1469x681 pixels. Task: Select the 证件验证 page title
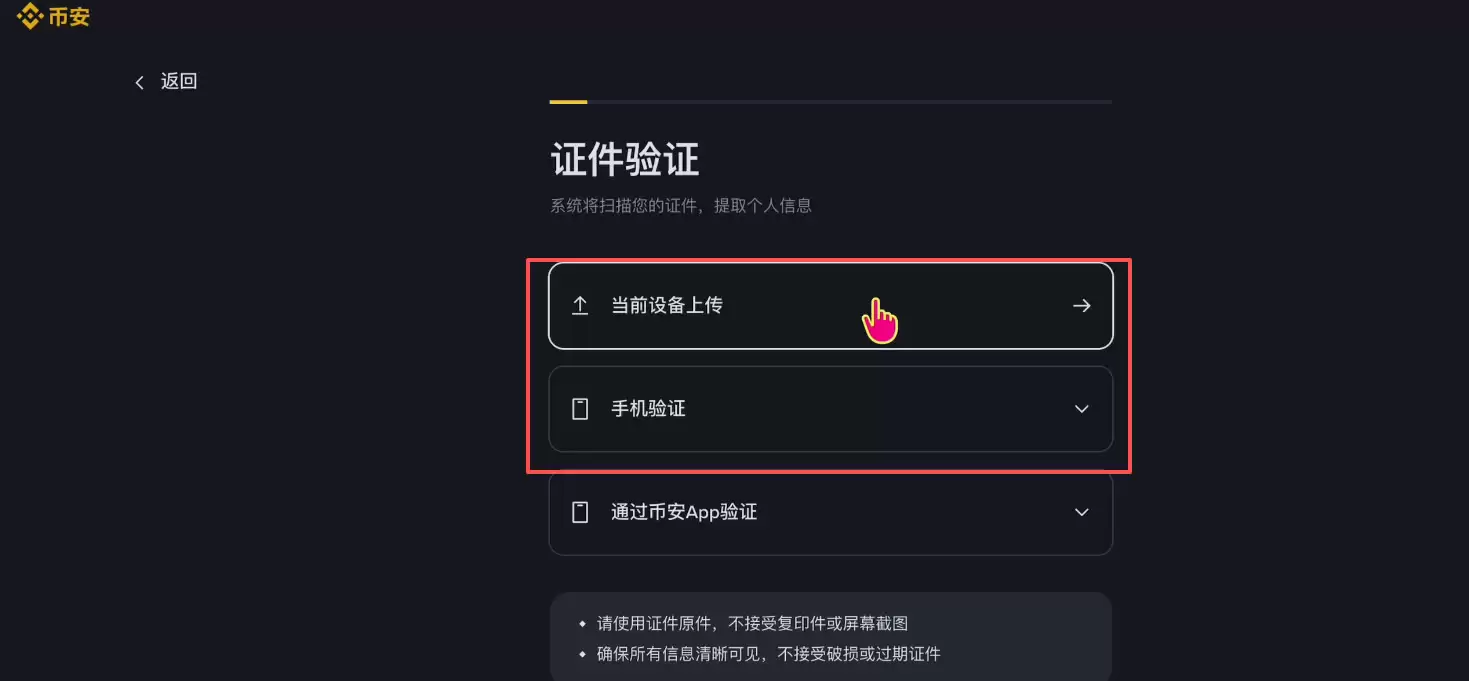(x=626, y=159)
